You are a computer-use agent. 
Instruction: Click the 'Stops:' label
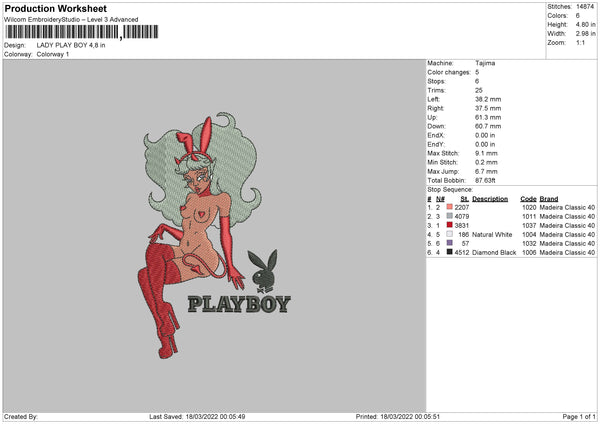pos(437,81)
